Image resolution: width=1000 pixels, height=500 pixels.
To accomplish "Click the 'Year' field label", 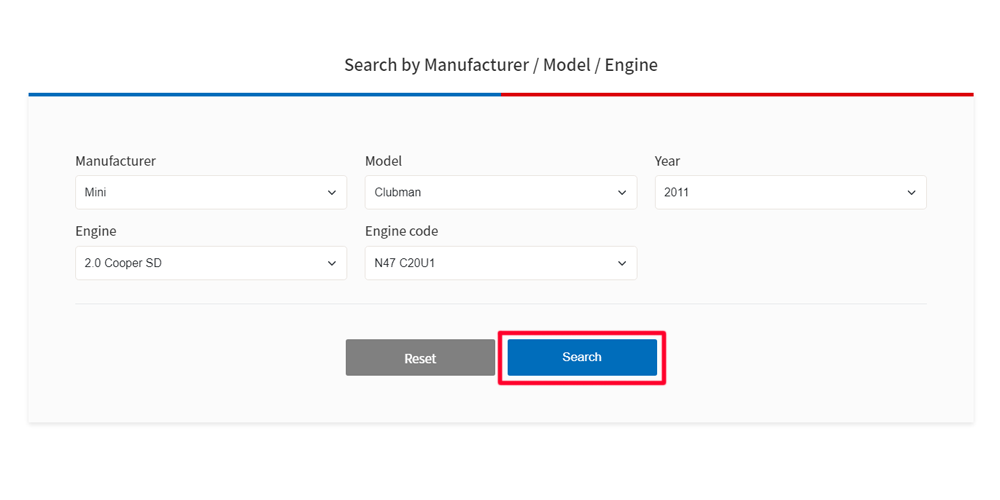I will coord(668,161).
